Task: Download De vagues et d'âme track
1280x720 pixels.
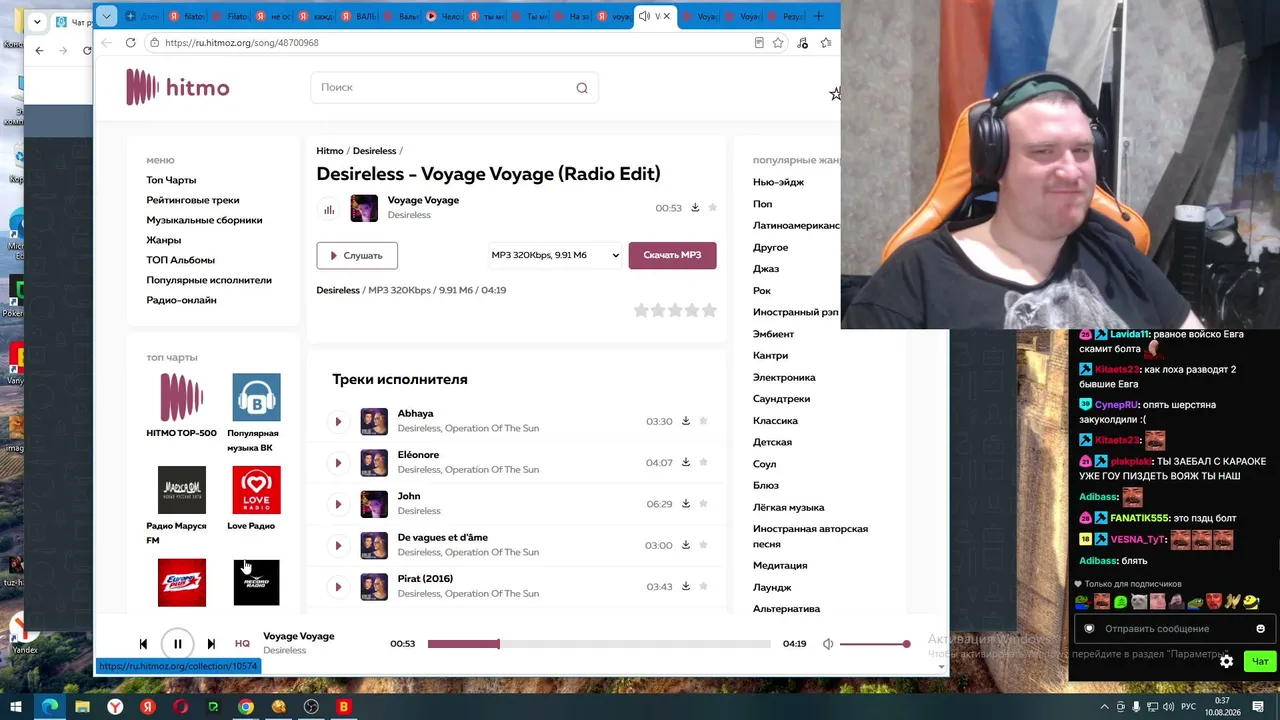Action: pyautogui.click(x=686, y=545)
